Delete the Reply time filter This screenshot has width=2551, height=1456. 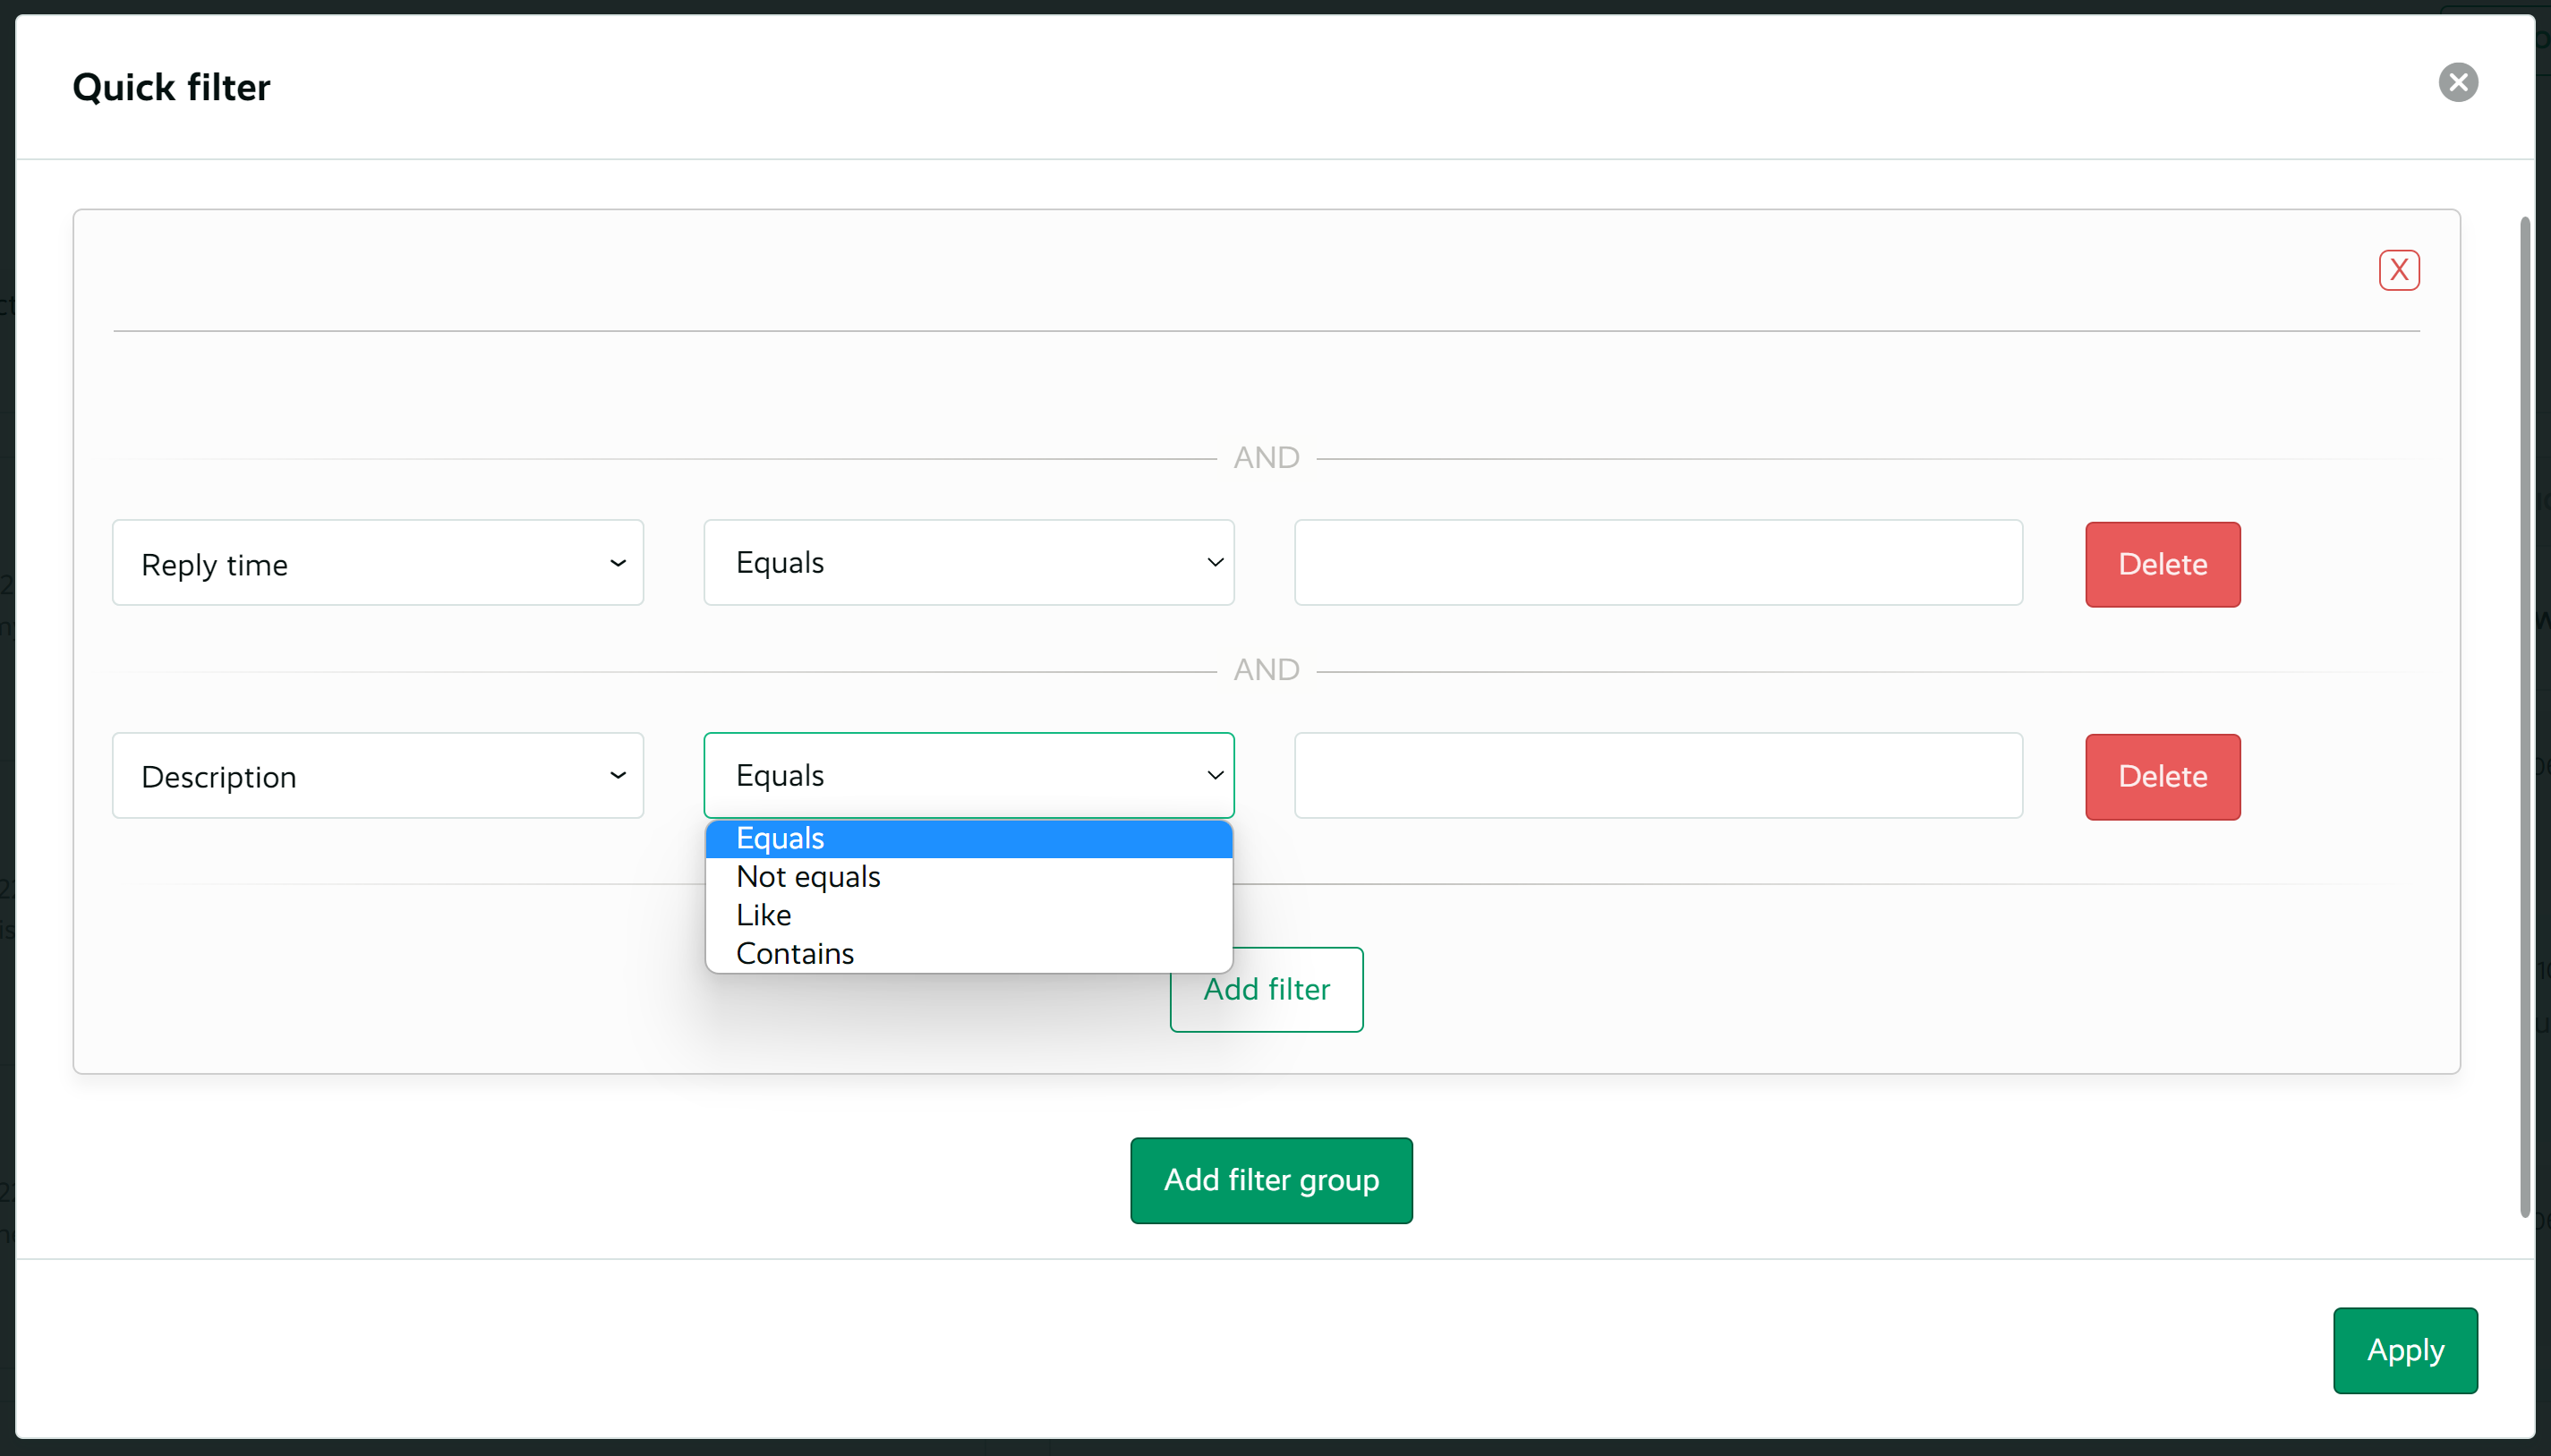coord(2162,564)
